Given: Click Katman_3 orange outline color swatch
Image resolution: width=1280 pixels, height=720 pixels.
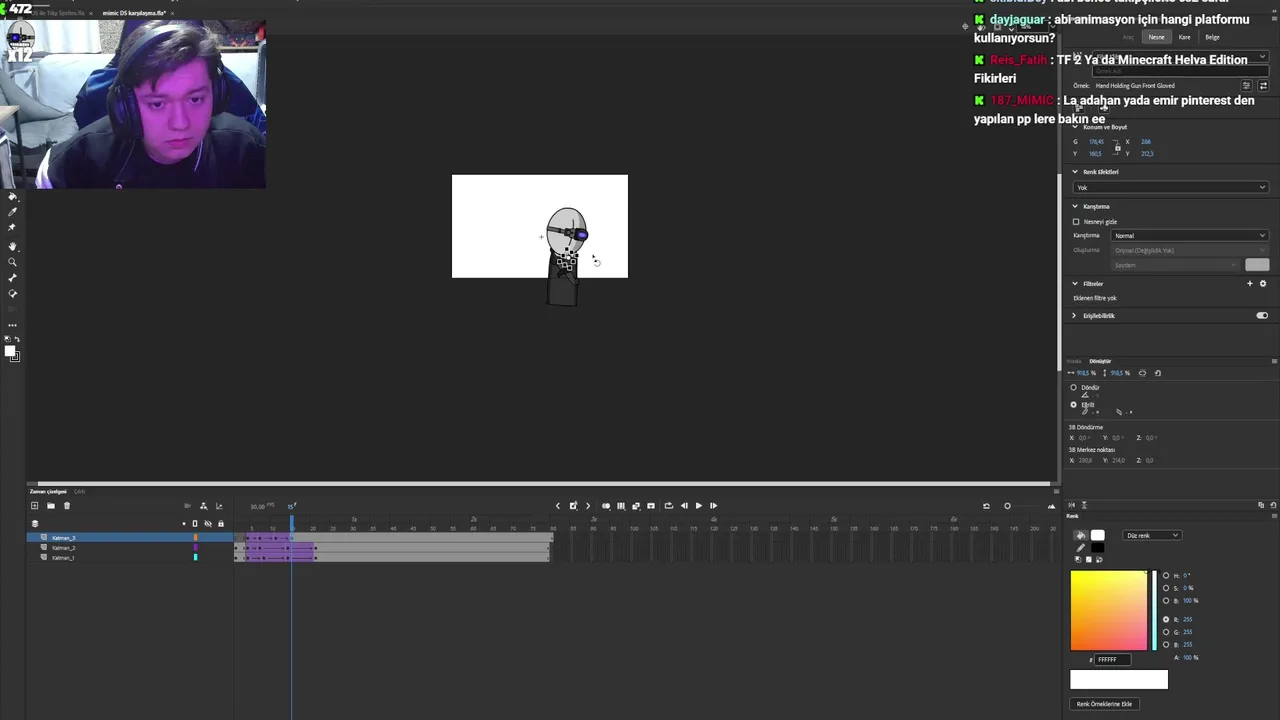Looking at the screenshot, I should (196, 538).
